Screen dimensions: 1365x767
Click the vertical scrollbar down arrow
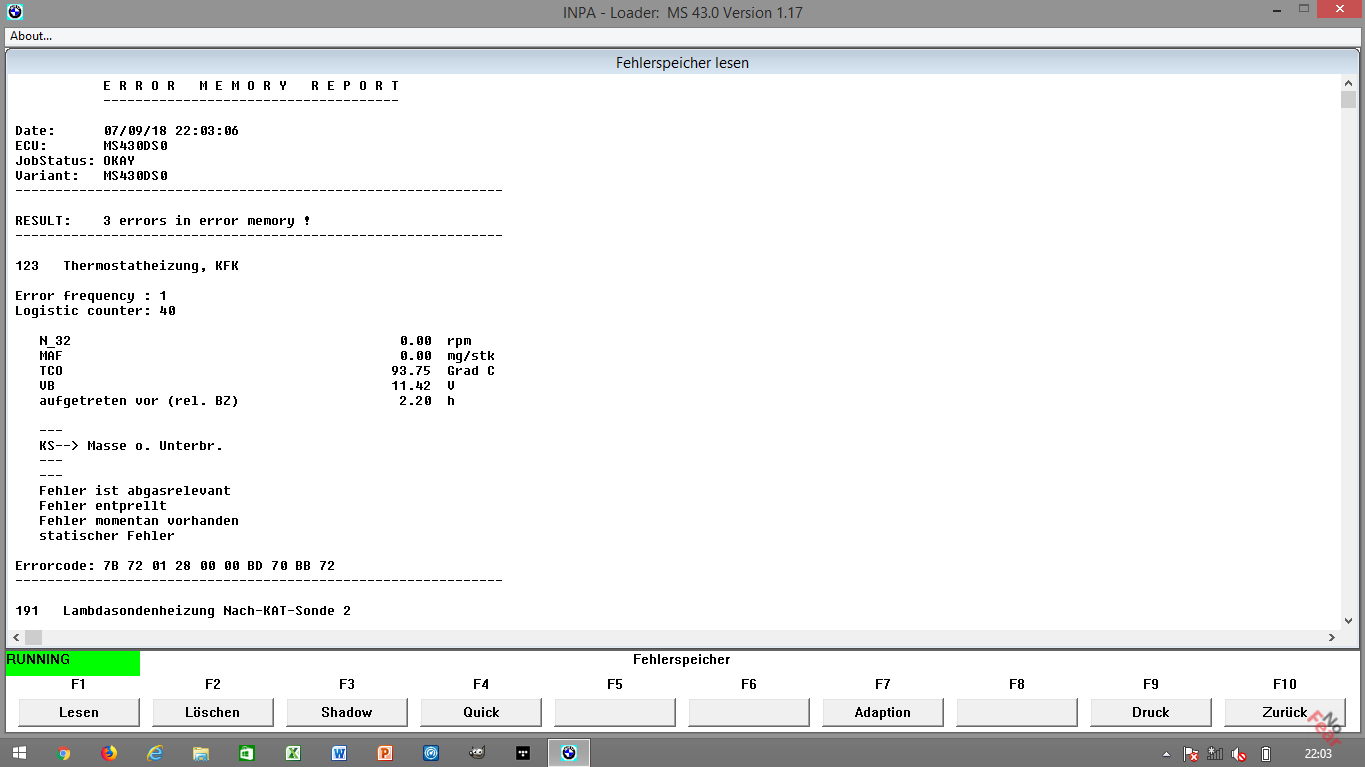click(1348, 620)
